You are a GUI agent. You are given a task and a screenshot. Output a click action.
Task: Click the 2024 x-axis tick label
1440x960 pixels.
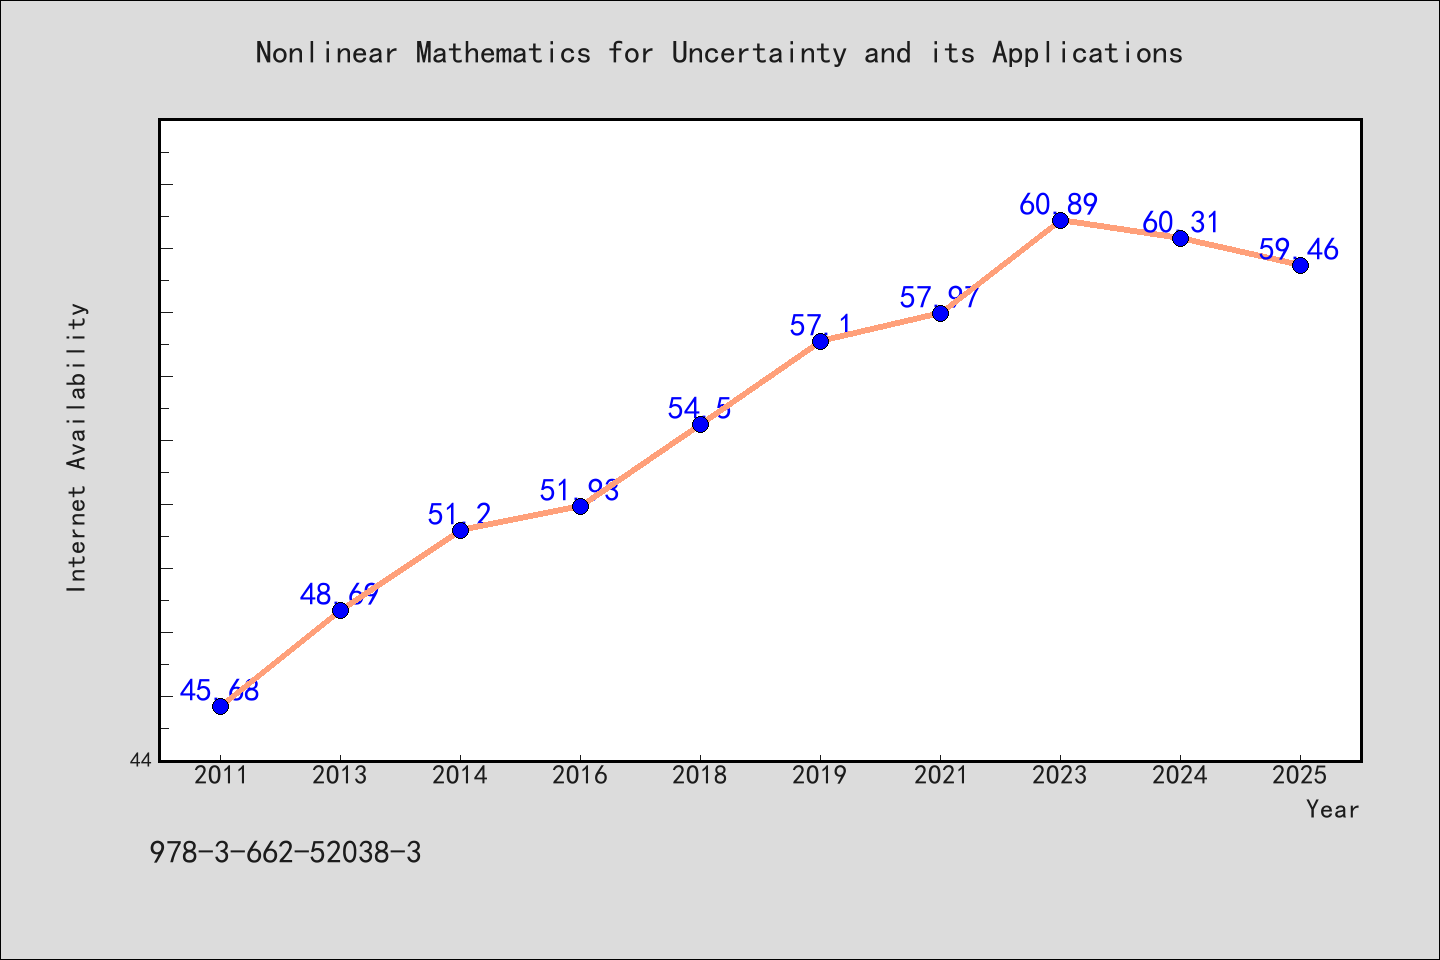click(x=1180, y=775)
